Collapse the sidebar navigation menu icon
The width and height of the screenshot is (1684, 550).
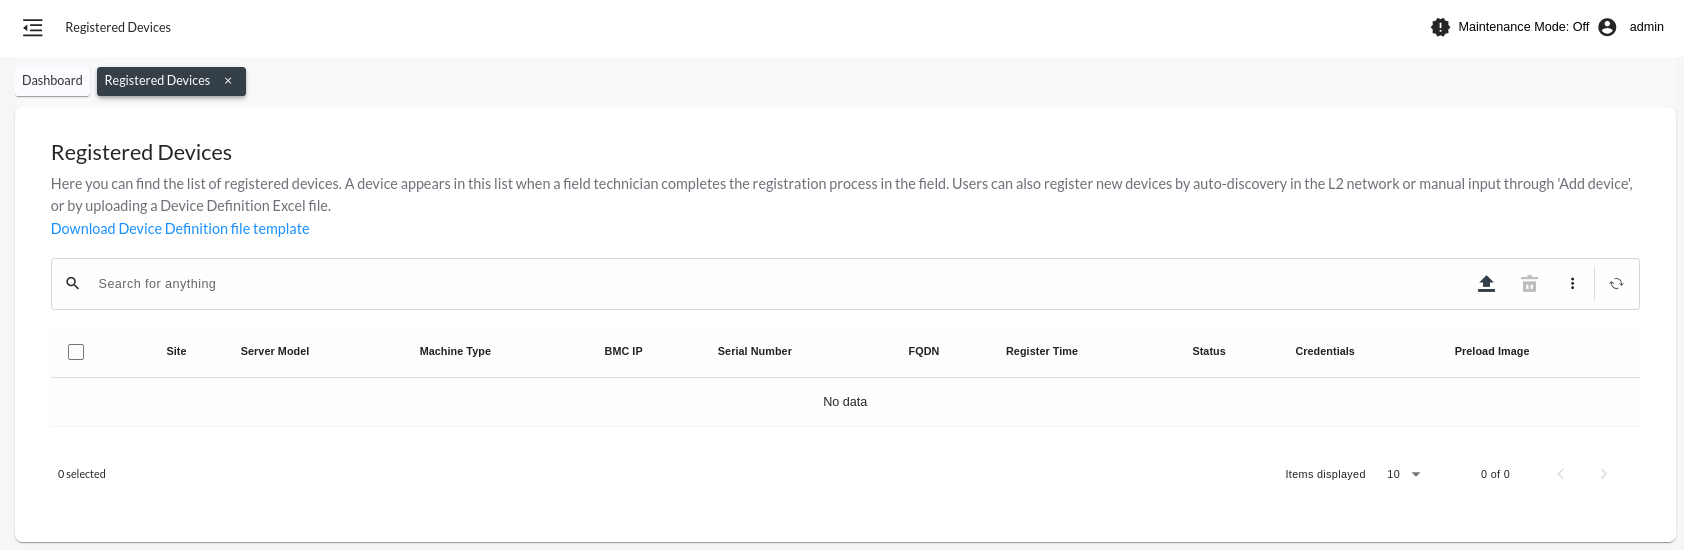(33, 28)
